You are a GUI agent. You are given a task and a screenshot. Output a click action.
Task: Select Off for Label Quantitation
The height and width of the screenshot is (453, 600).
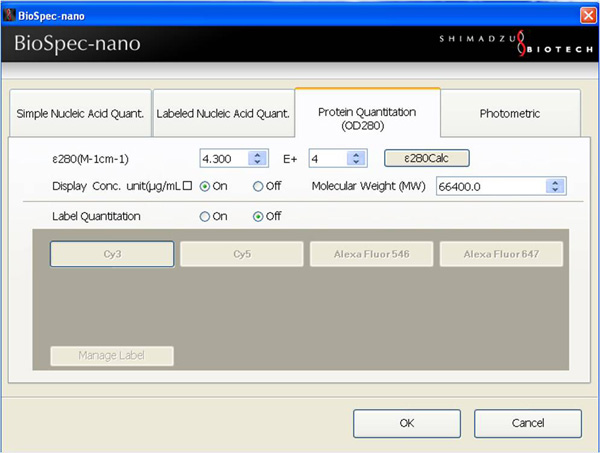(x=258, y=216)
